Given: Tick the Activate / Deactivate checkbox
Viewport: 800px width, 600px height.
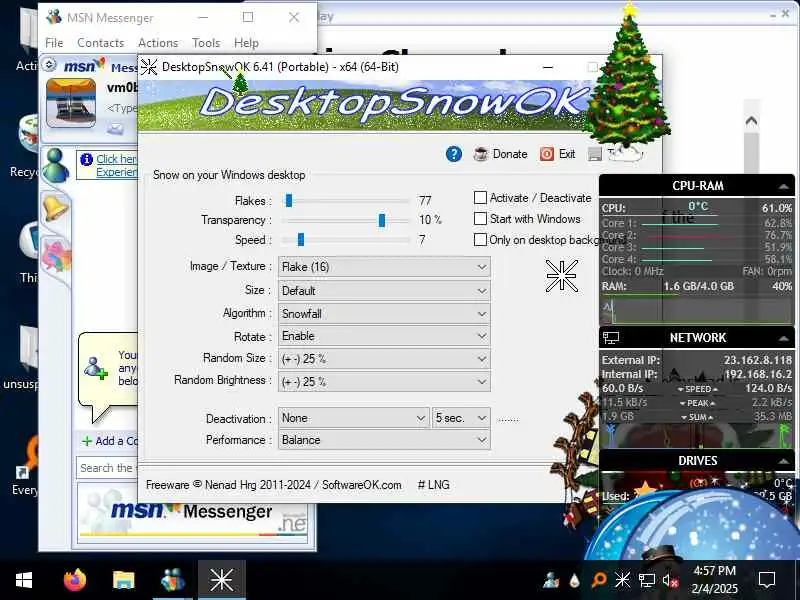Looking at the screenshot, I should (480, 197).
